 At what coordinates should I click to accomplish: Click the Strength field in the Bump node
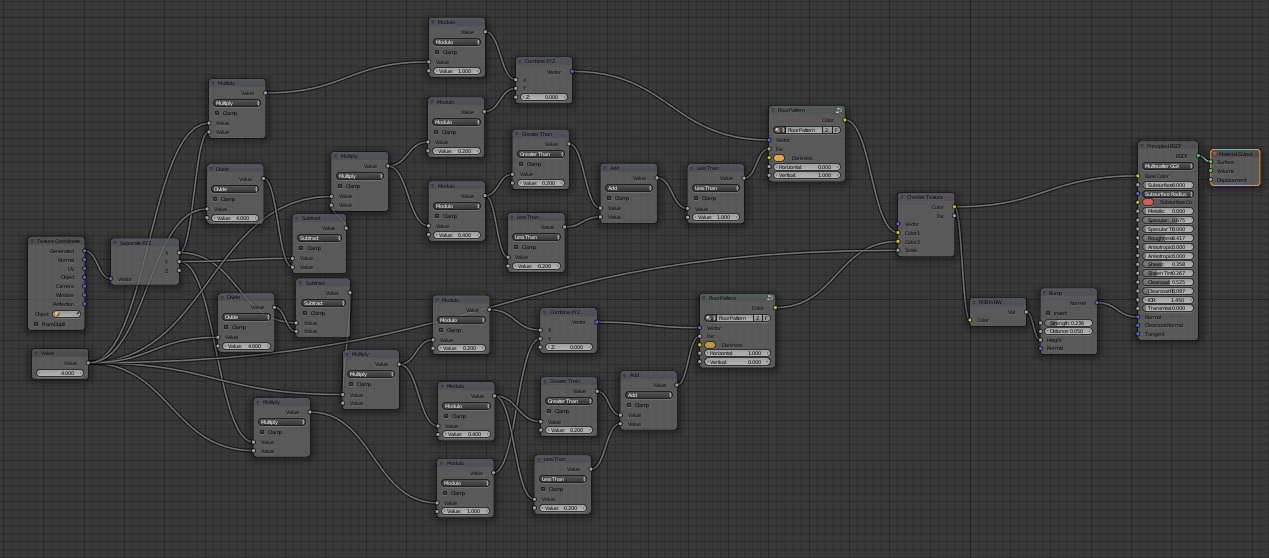[x=1068, y=323]
